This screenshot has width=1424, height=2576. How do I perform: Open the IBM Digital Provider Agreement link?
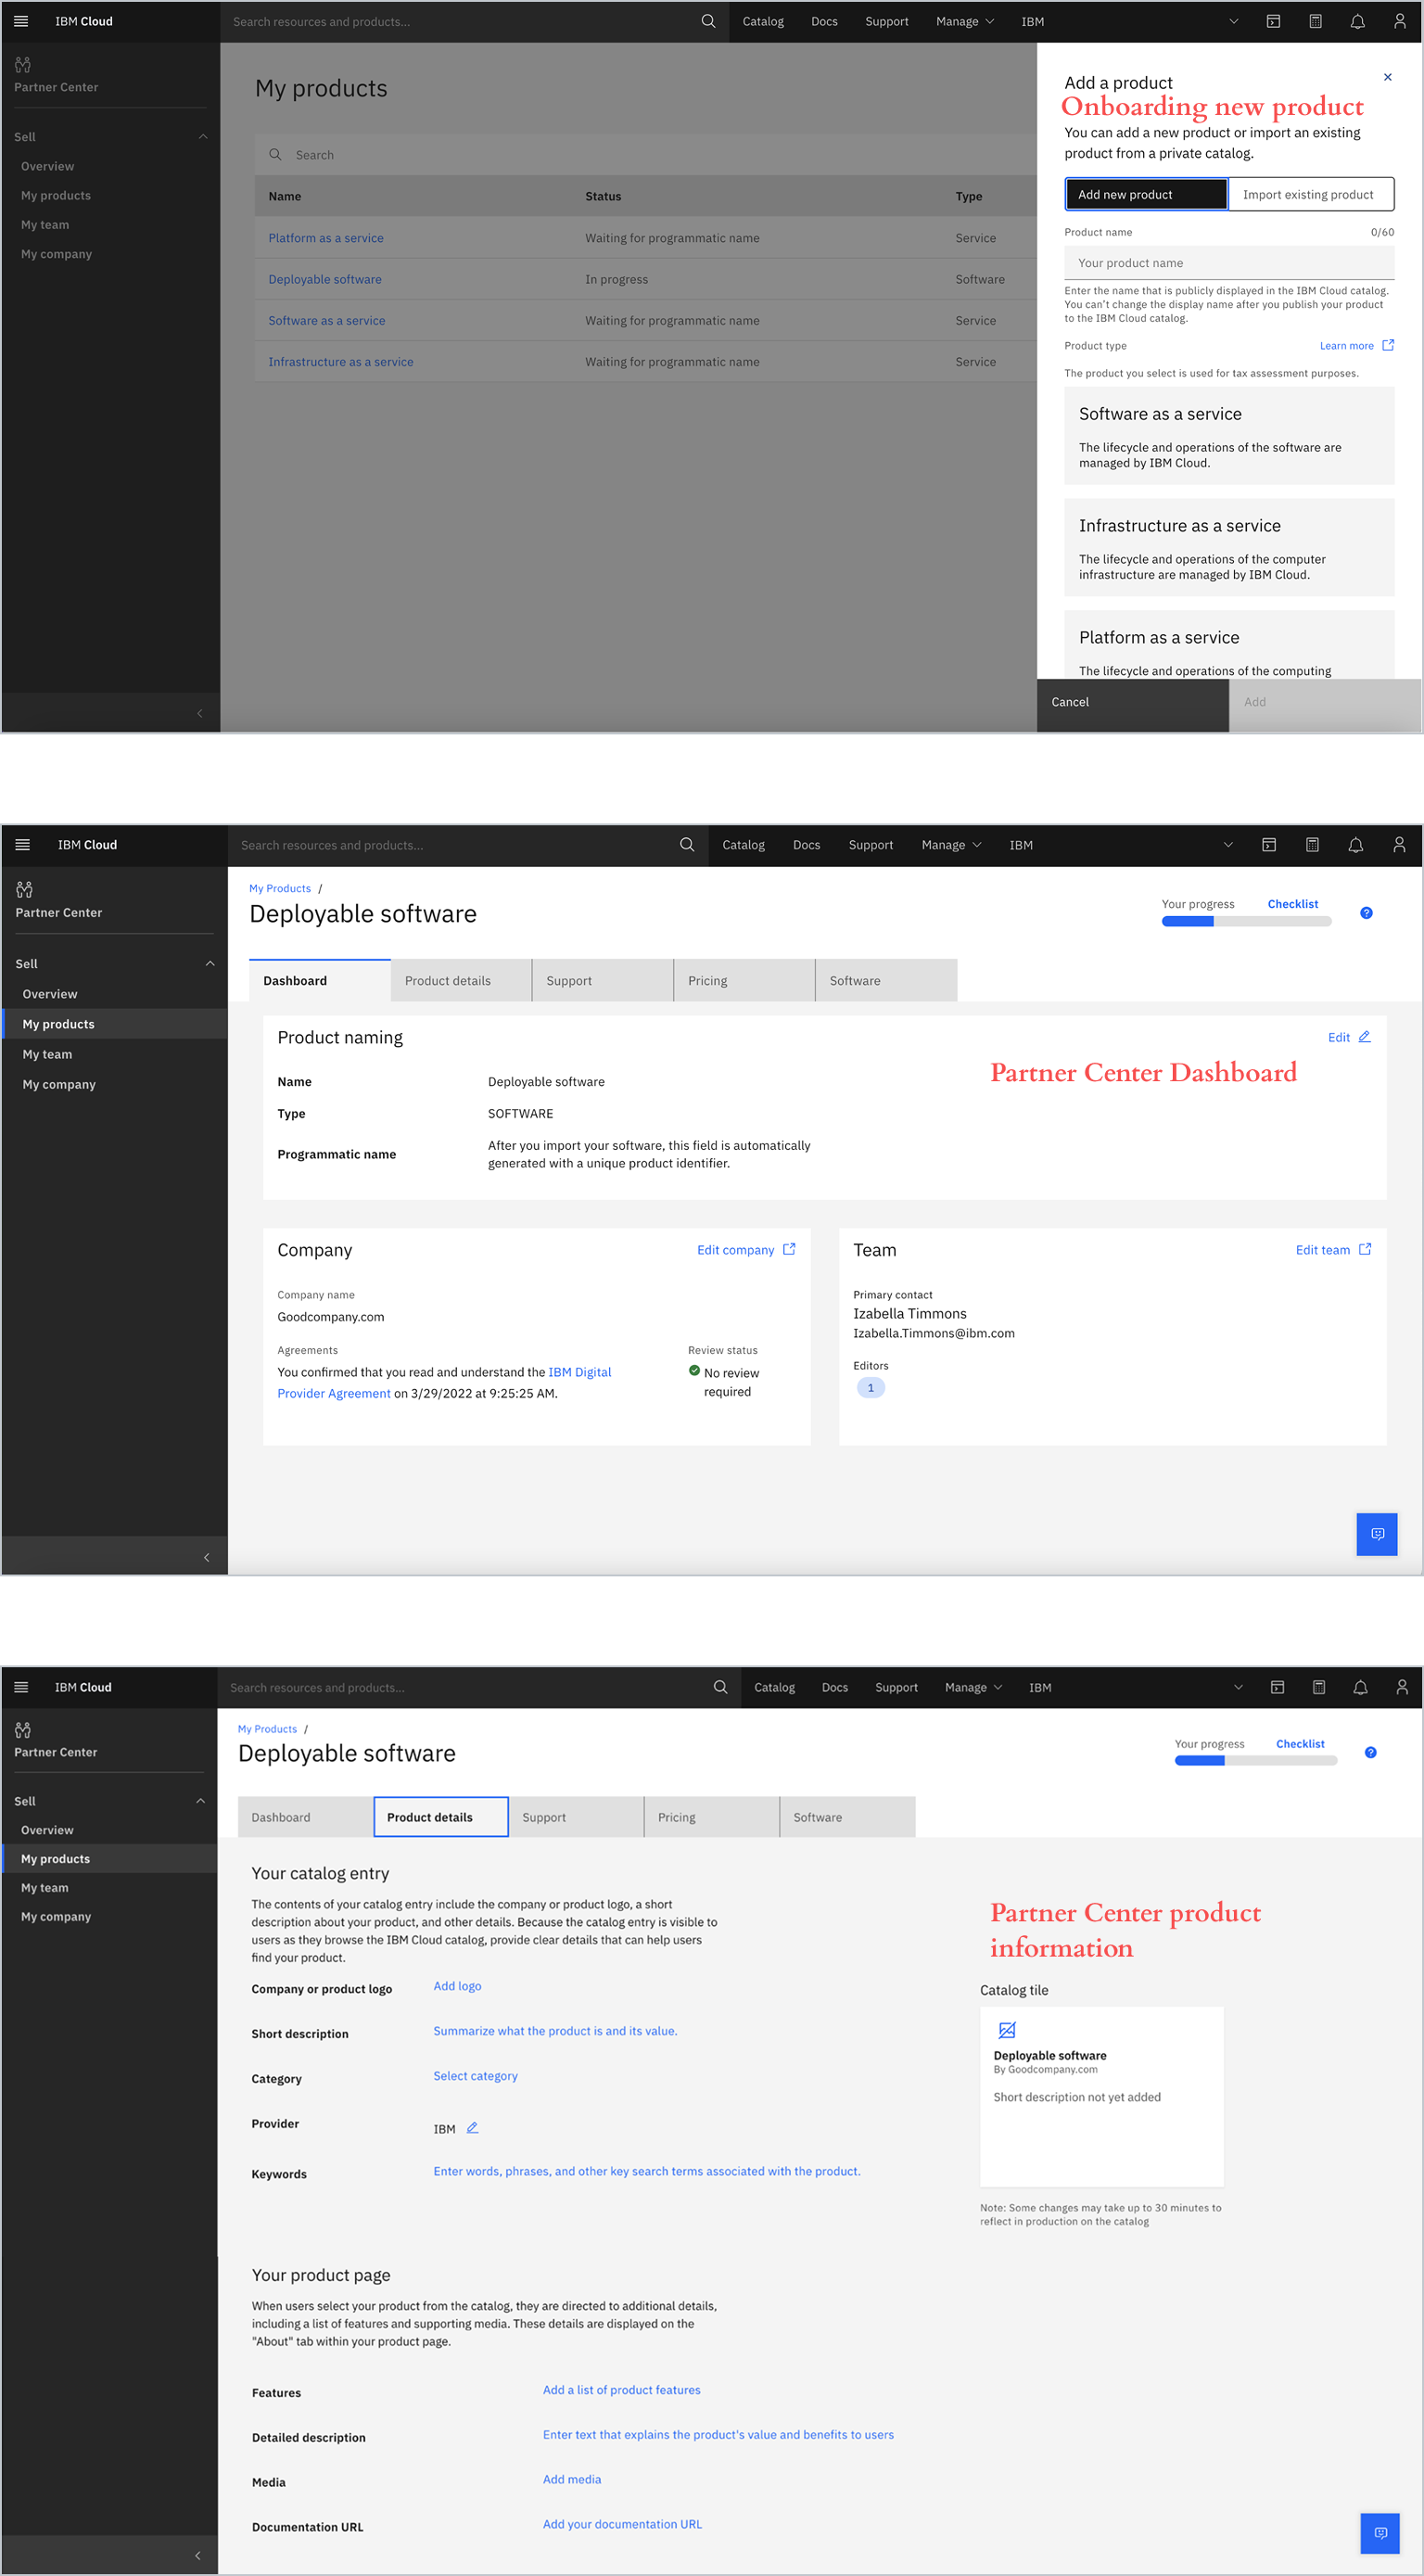pos(579,1372)
